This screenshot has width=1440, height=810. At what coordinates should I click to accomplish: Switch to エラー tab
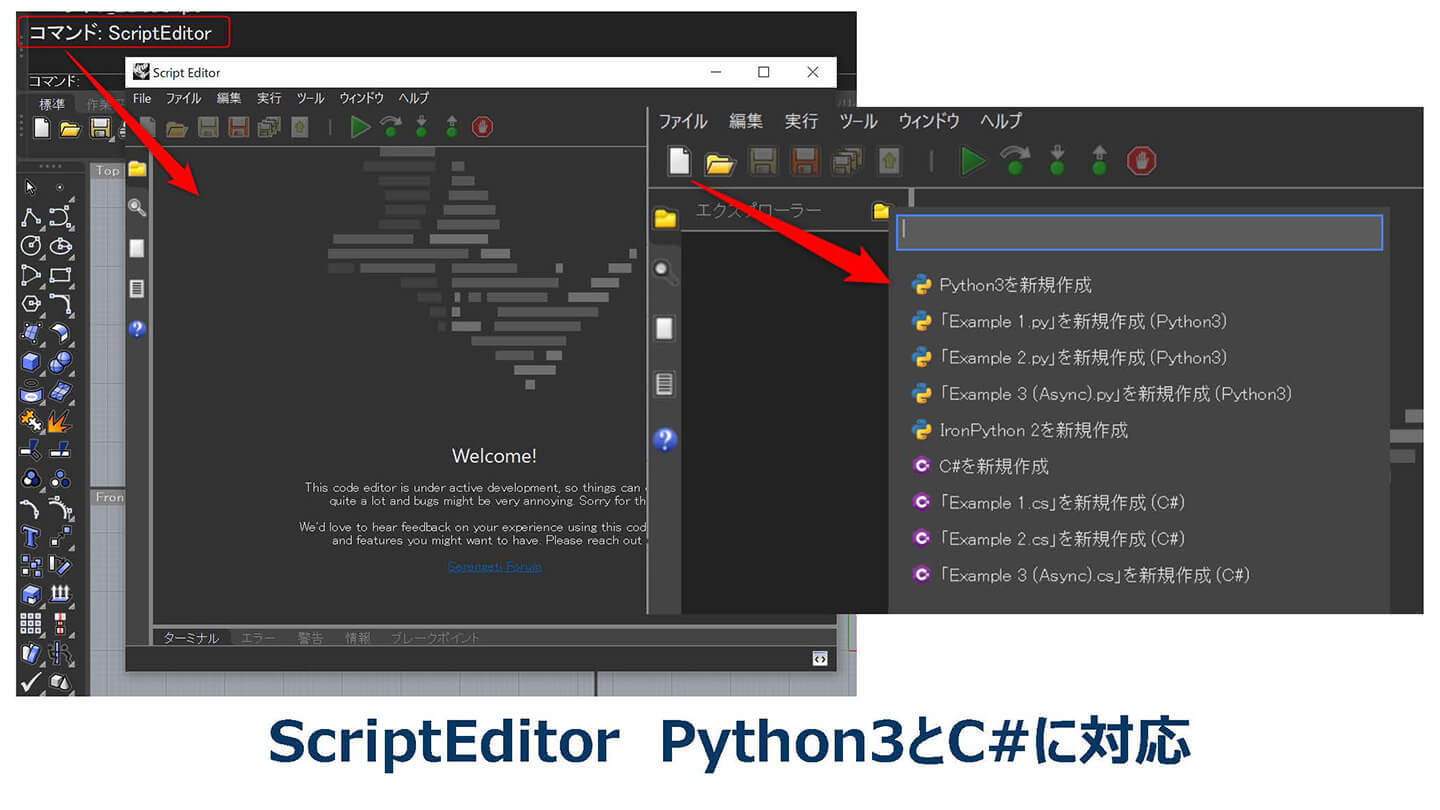258,638
